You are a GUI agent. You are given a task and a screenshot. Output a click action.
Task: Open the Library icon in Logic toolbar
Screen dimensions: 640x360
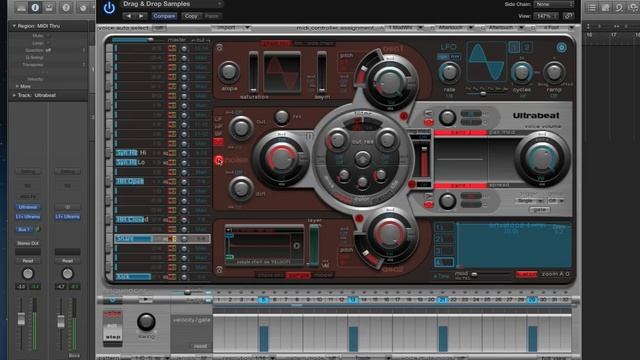click(x=21, y=7)
